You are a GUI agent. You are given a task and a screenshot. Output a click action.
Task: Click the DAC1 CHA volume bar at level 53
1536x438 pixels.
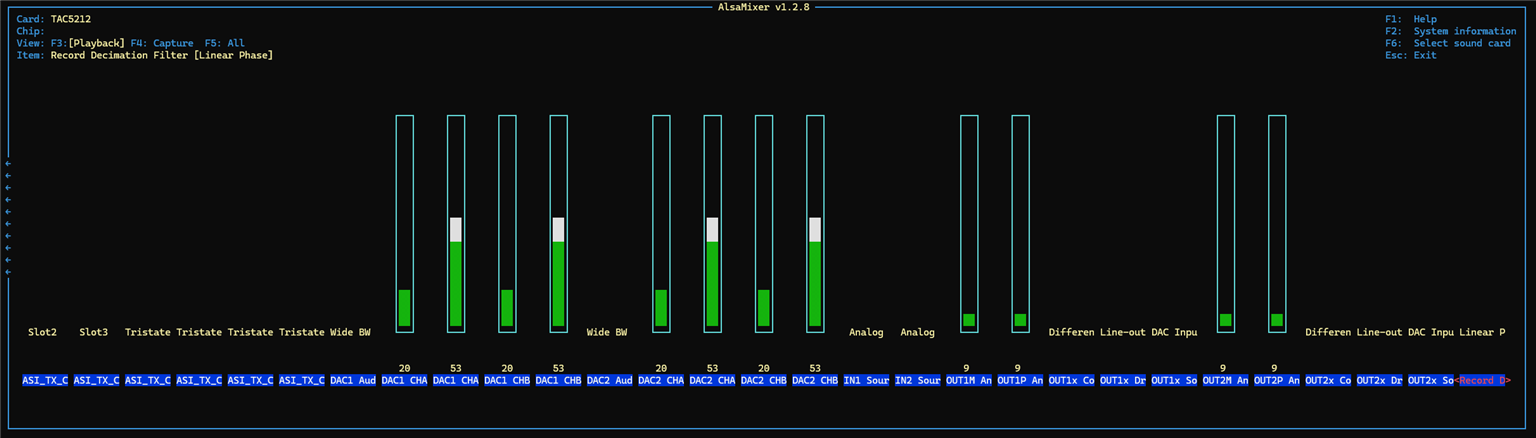pyautogui.click(x=456, y=222)
